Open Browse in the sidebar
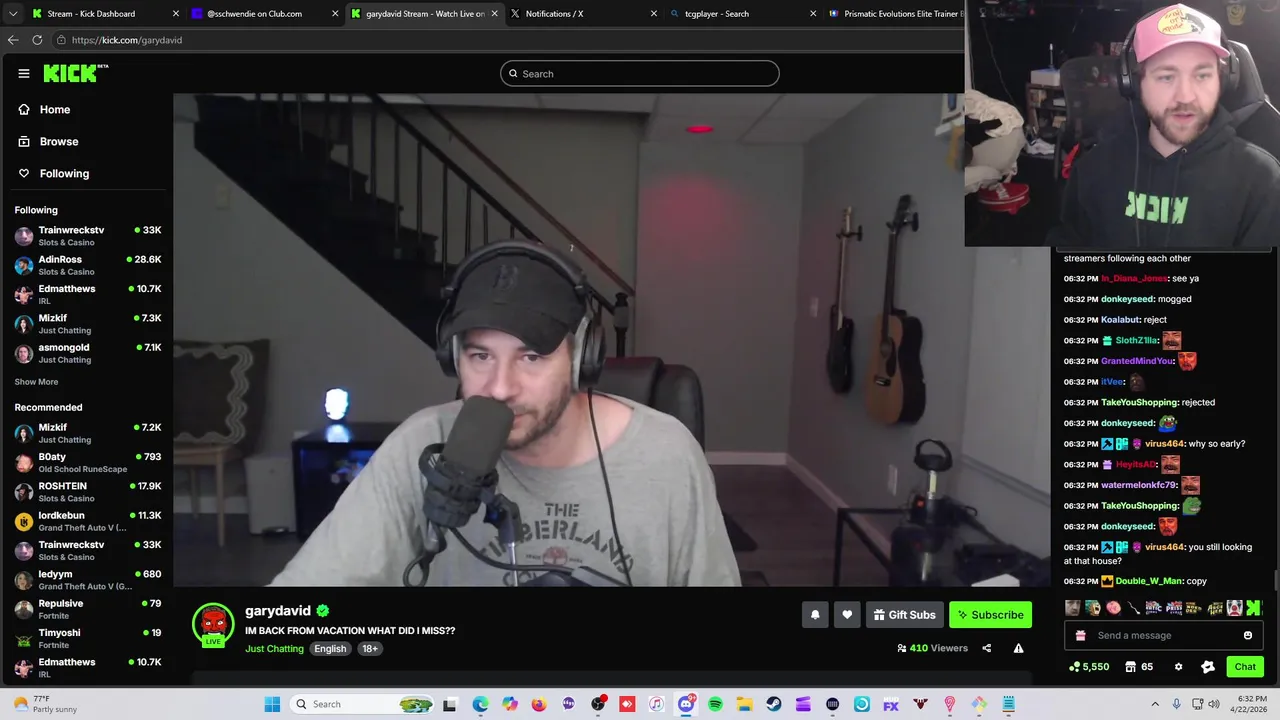The height and width of the screenshot is (720, 1280). tap(58, 141)
